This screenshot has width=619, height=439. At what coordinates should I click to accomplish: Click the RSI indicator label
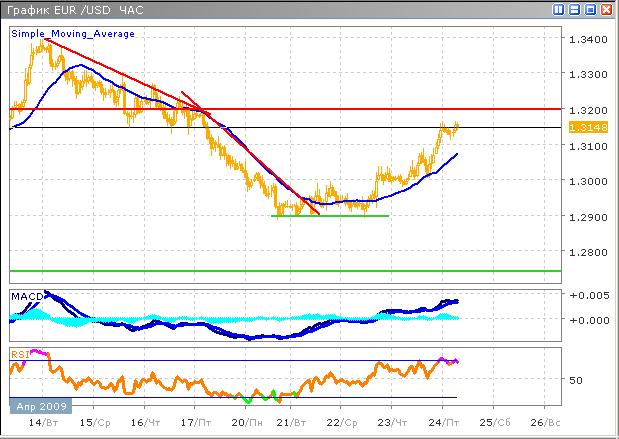click(x=19, y=353)
